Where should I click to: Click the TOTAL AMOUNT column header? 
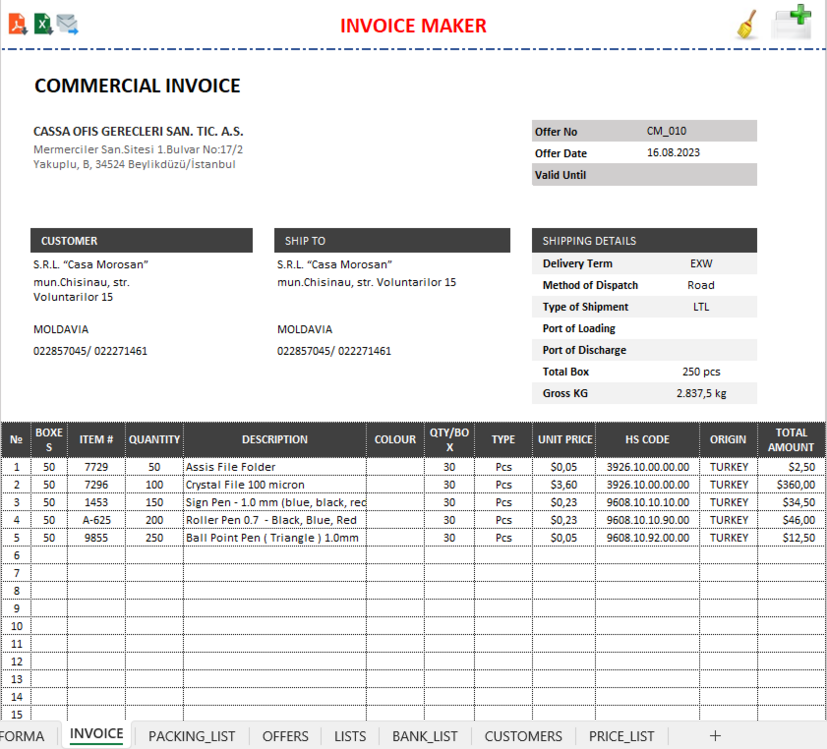(791, 439)
